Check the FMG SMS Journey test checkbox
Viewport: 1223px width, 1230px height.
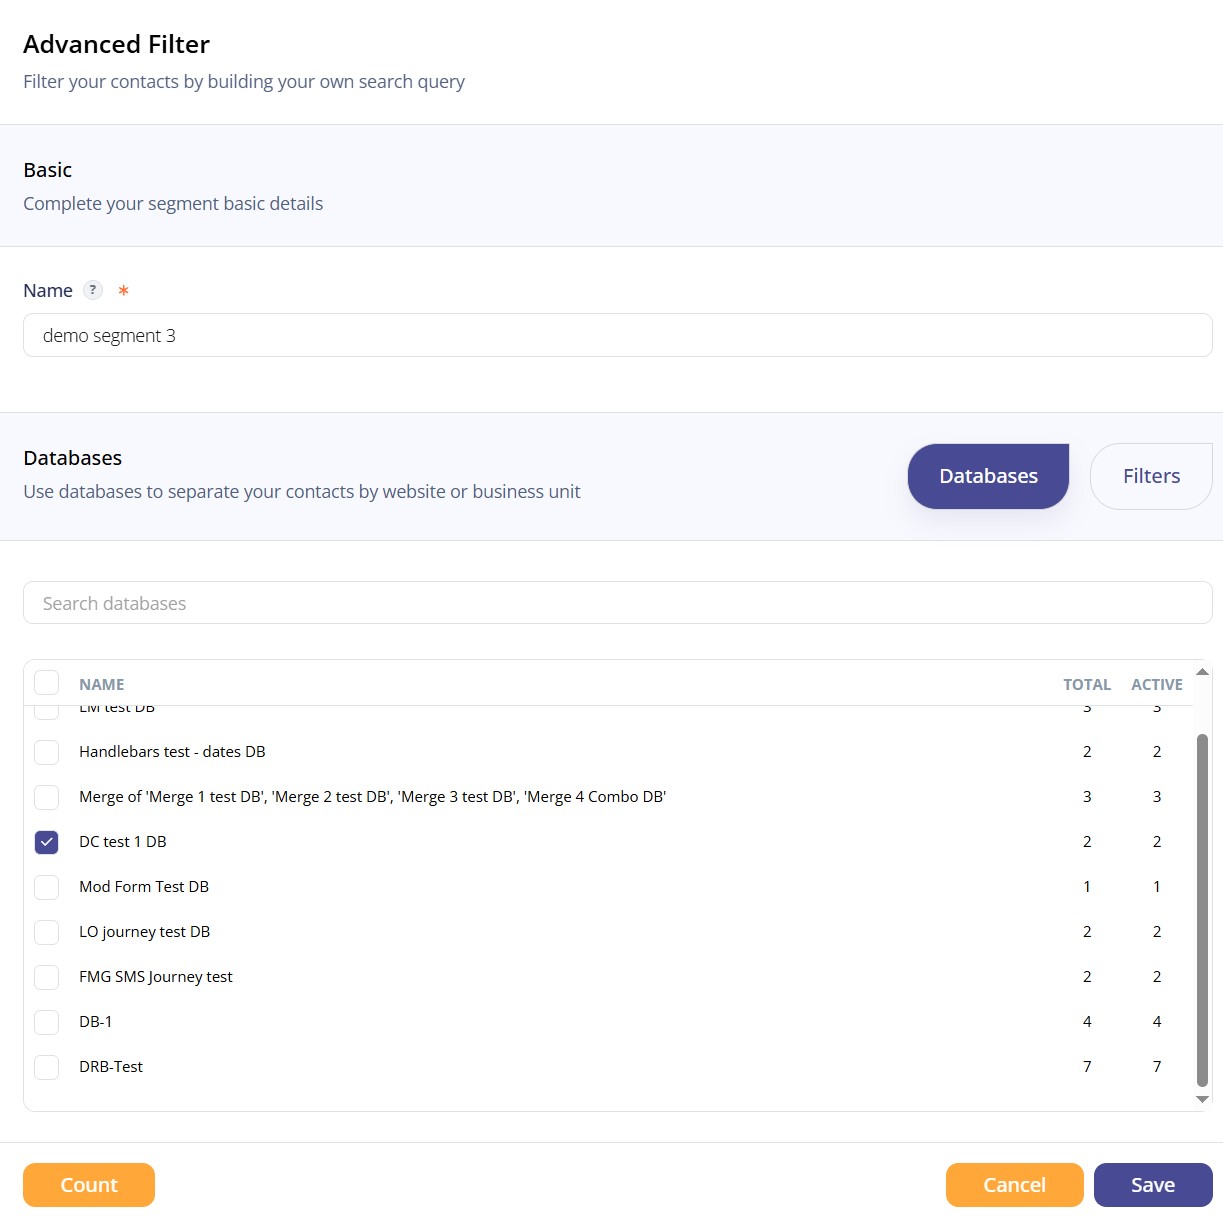(47, 977)
